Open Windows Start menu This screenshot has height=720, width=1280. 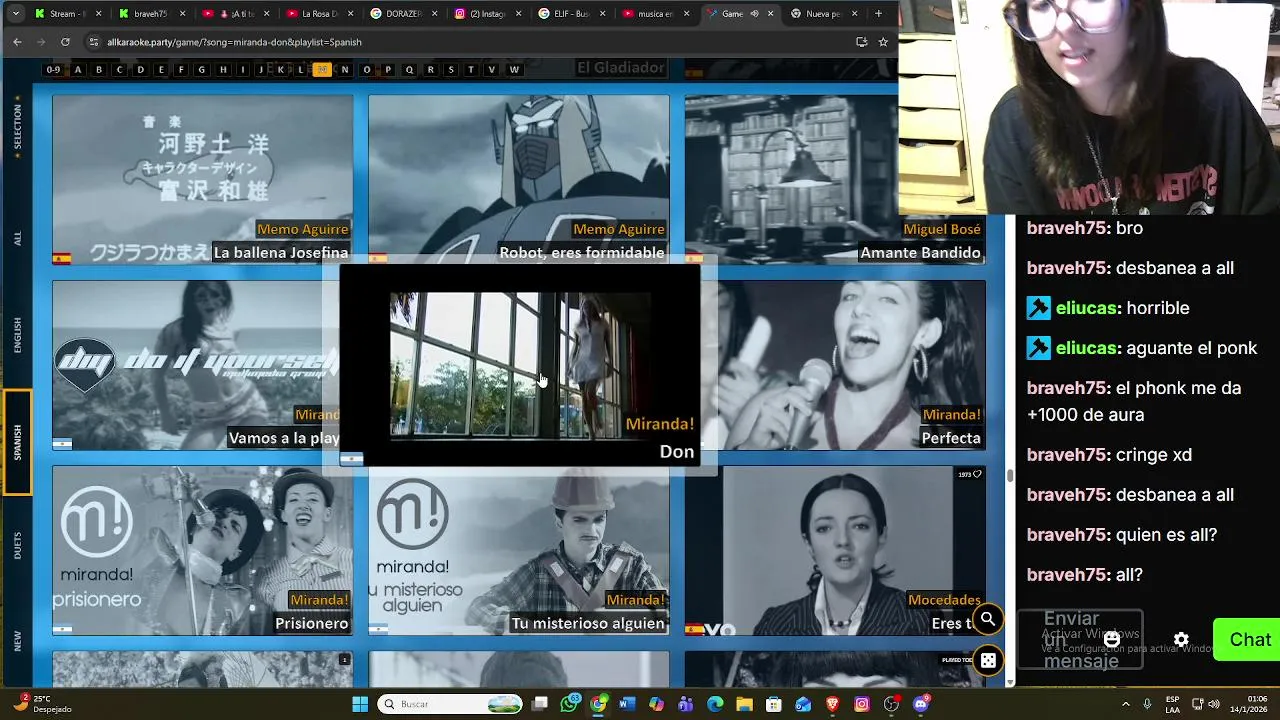click(x=360, y=704)
